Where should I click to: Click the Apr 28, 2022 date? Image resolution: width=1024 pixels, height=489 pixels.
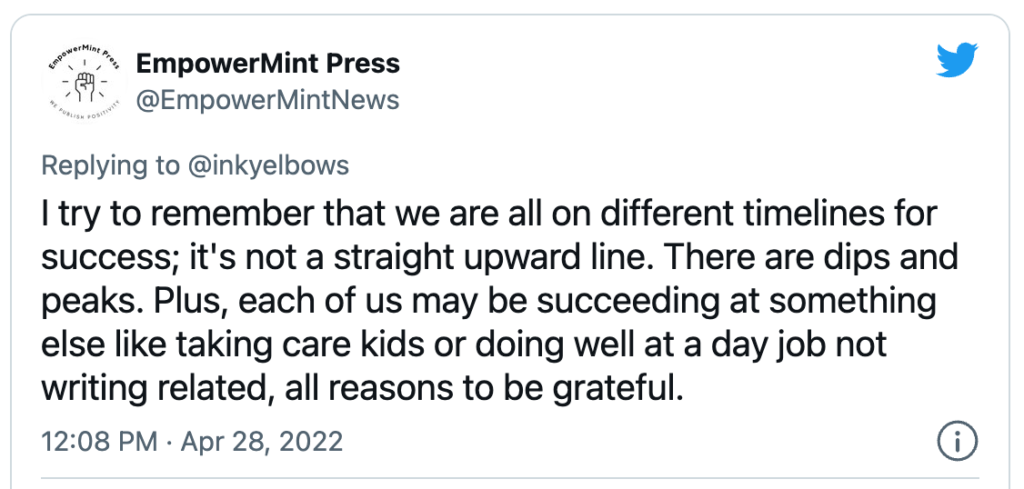pyautogui.click(x=262, y=442)
